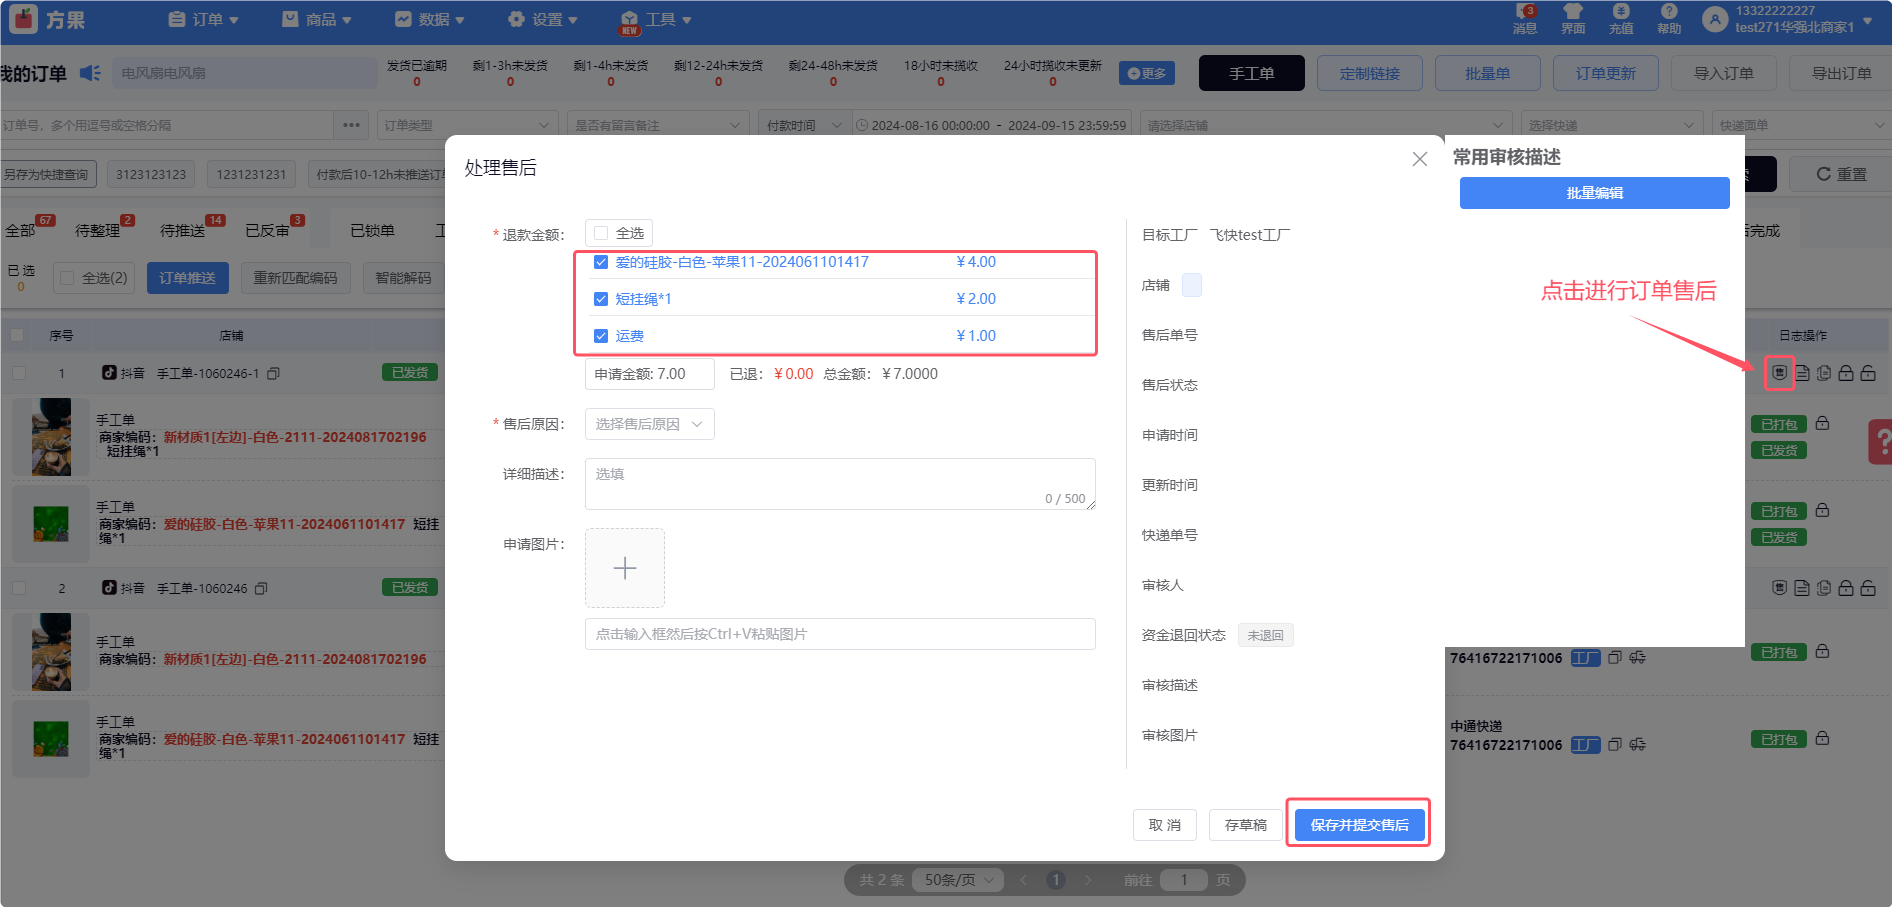Screen dimensions: 1892x907
Task: Click the 保存并提交售后 button
Action: (1359, 825)
